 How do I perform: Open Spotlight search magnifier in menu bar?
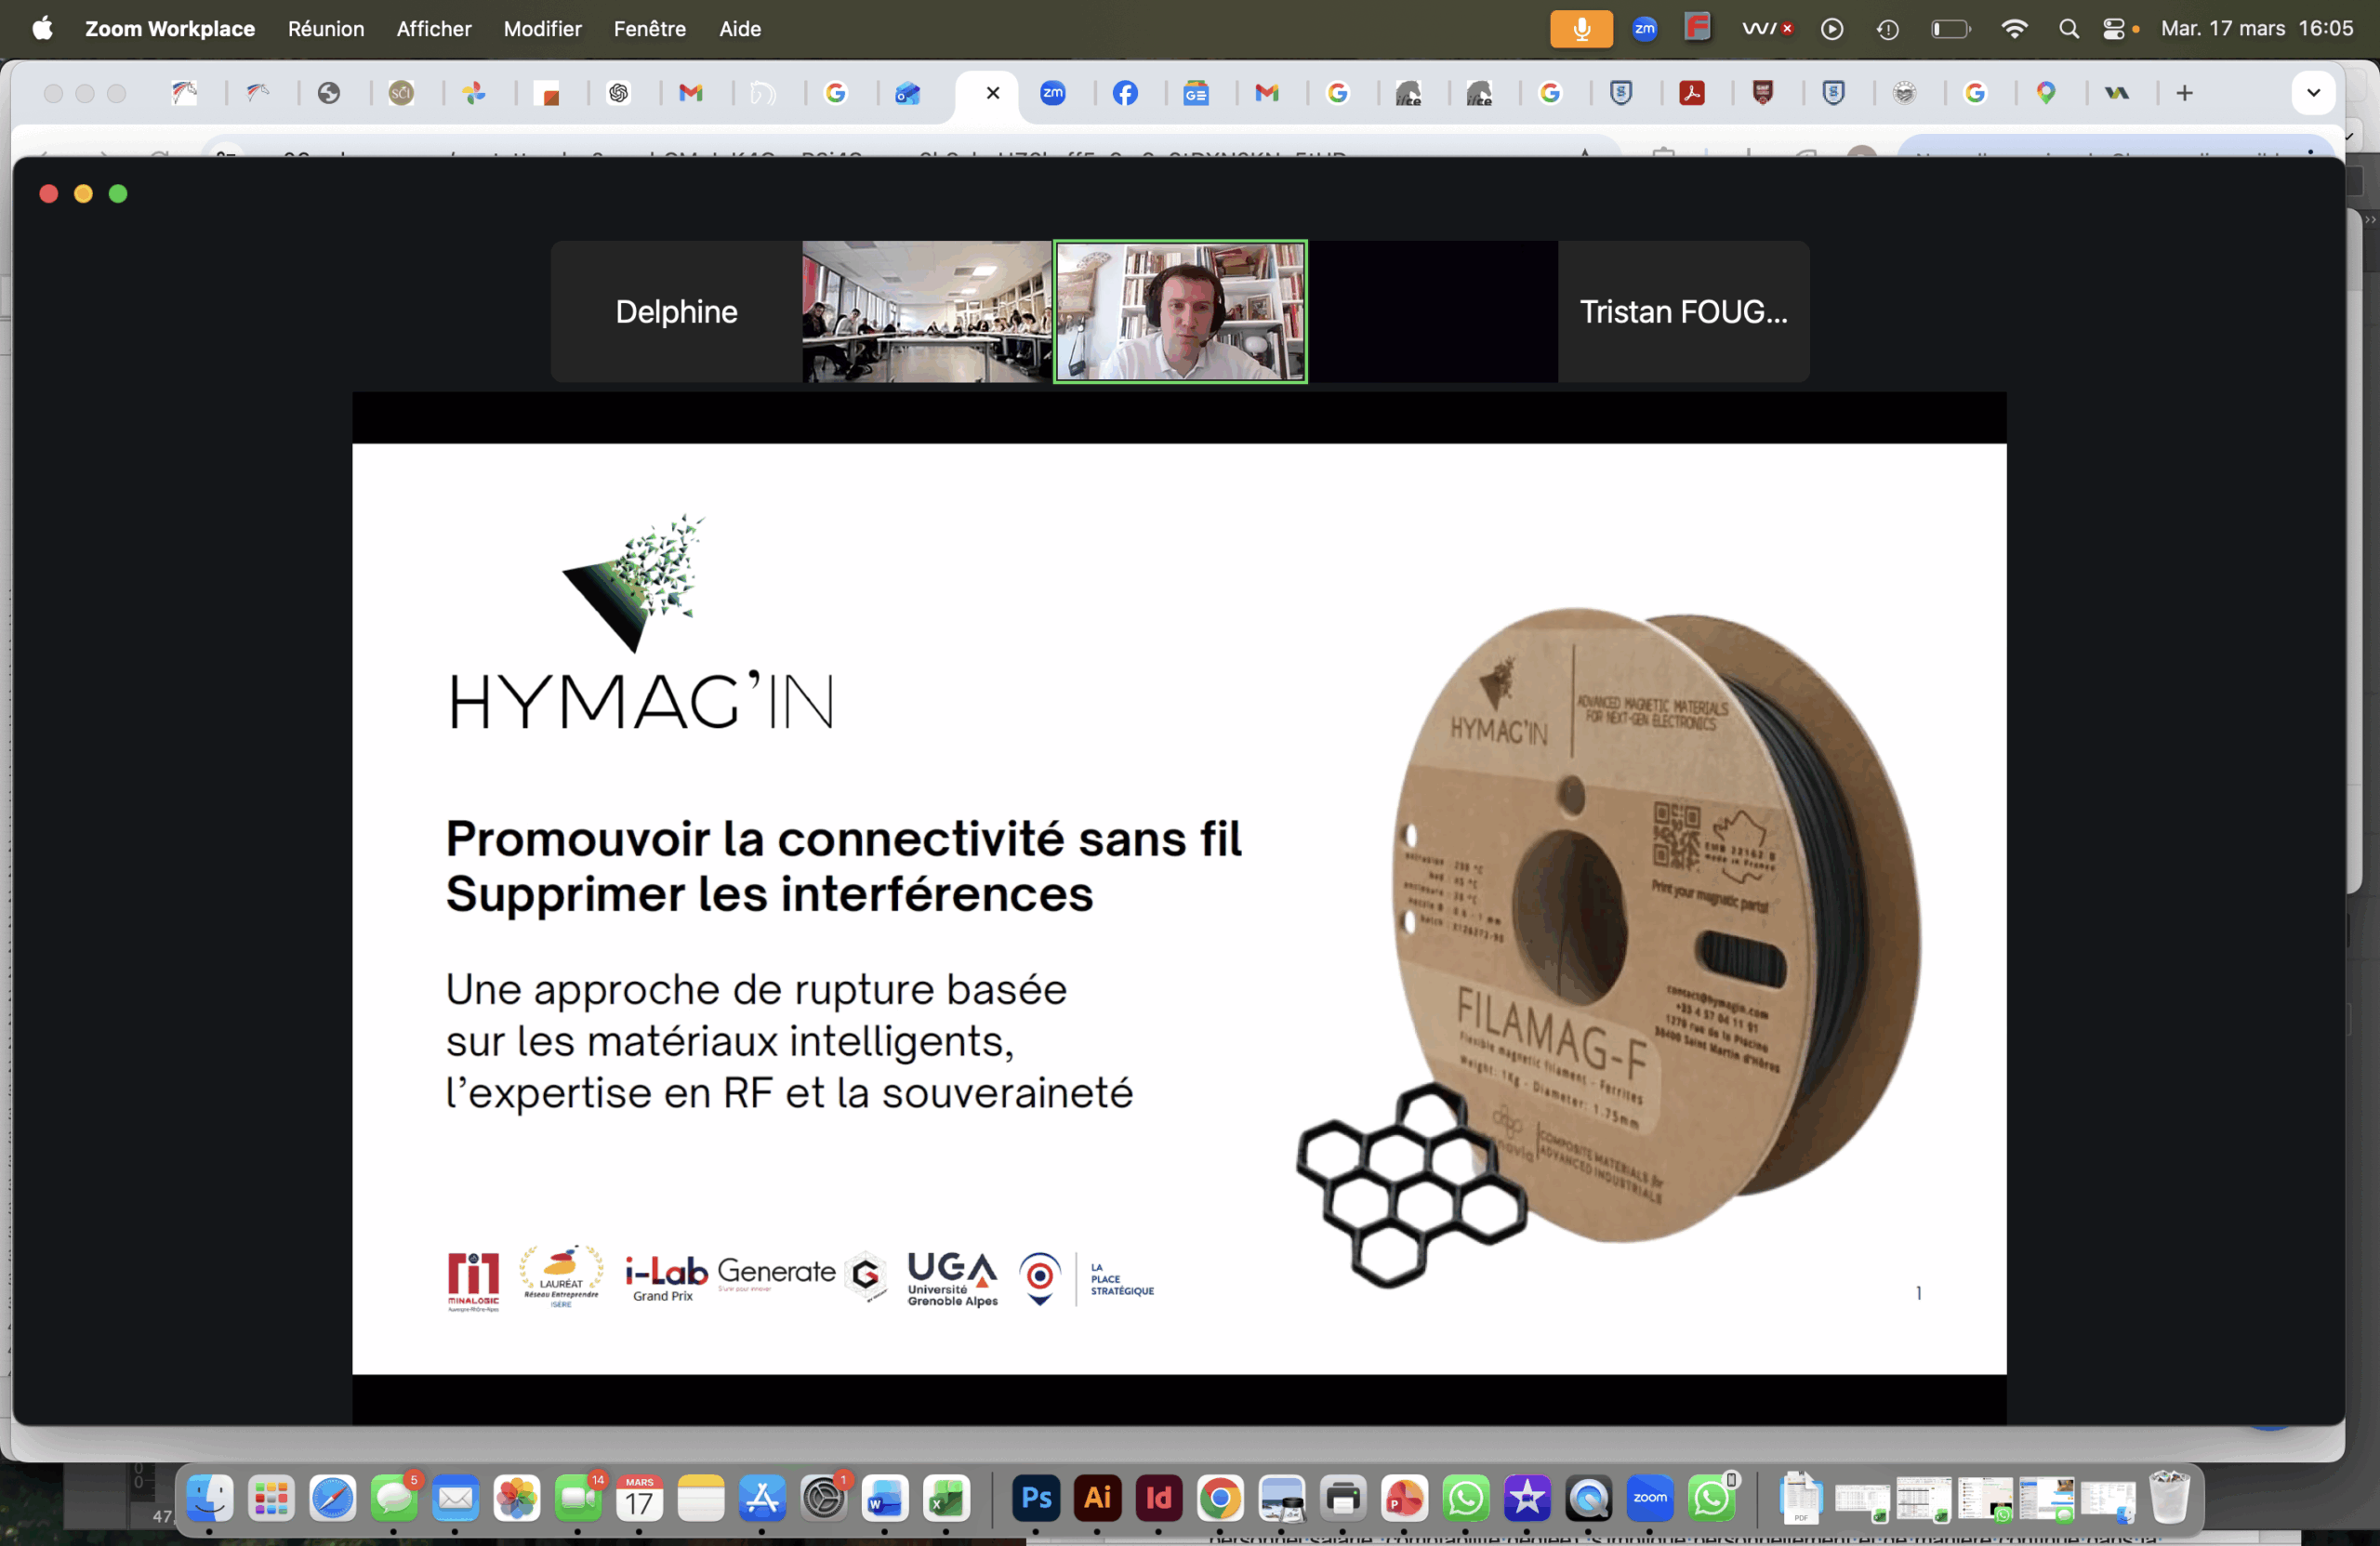(2068, 29)
